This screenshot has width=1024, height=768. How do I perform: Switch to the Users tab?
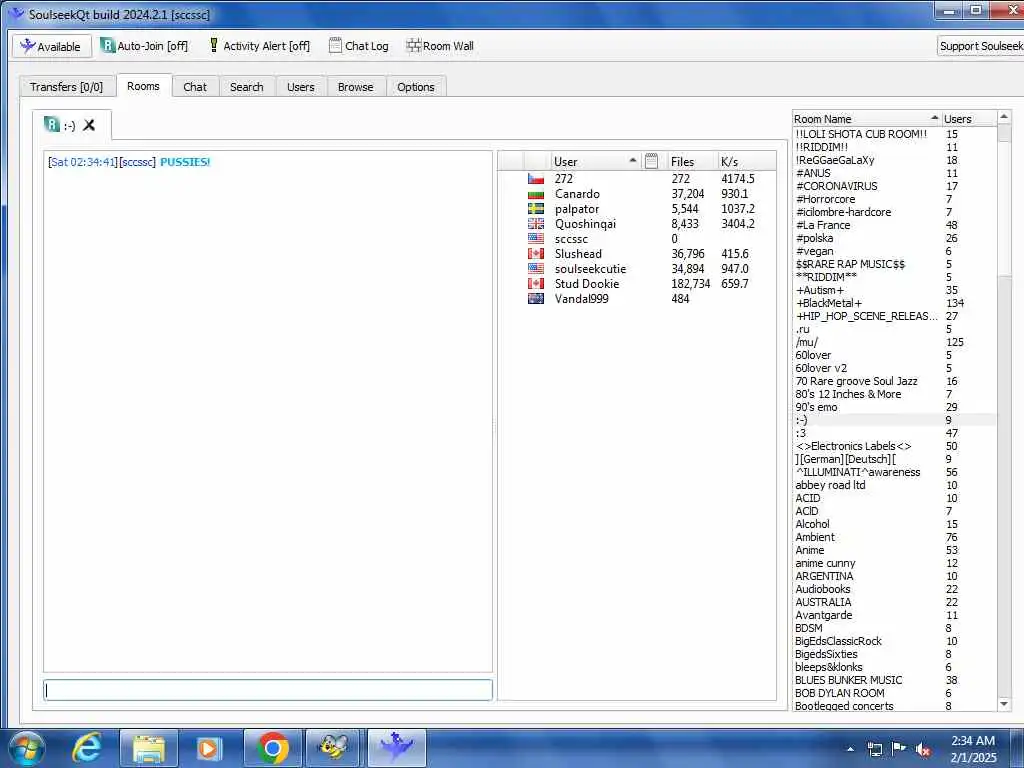(x=300, y=87)
